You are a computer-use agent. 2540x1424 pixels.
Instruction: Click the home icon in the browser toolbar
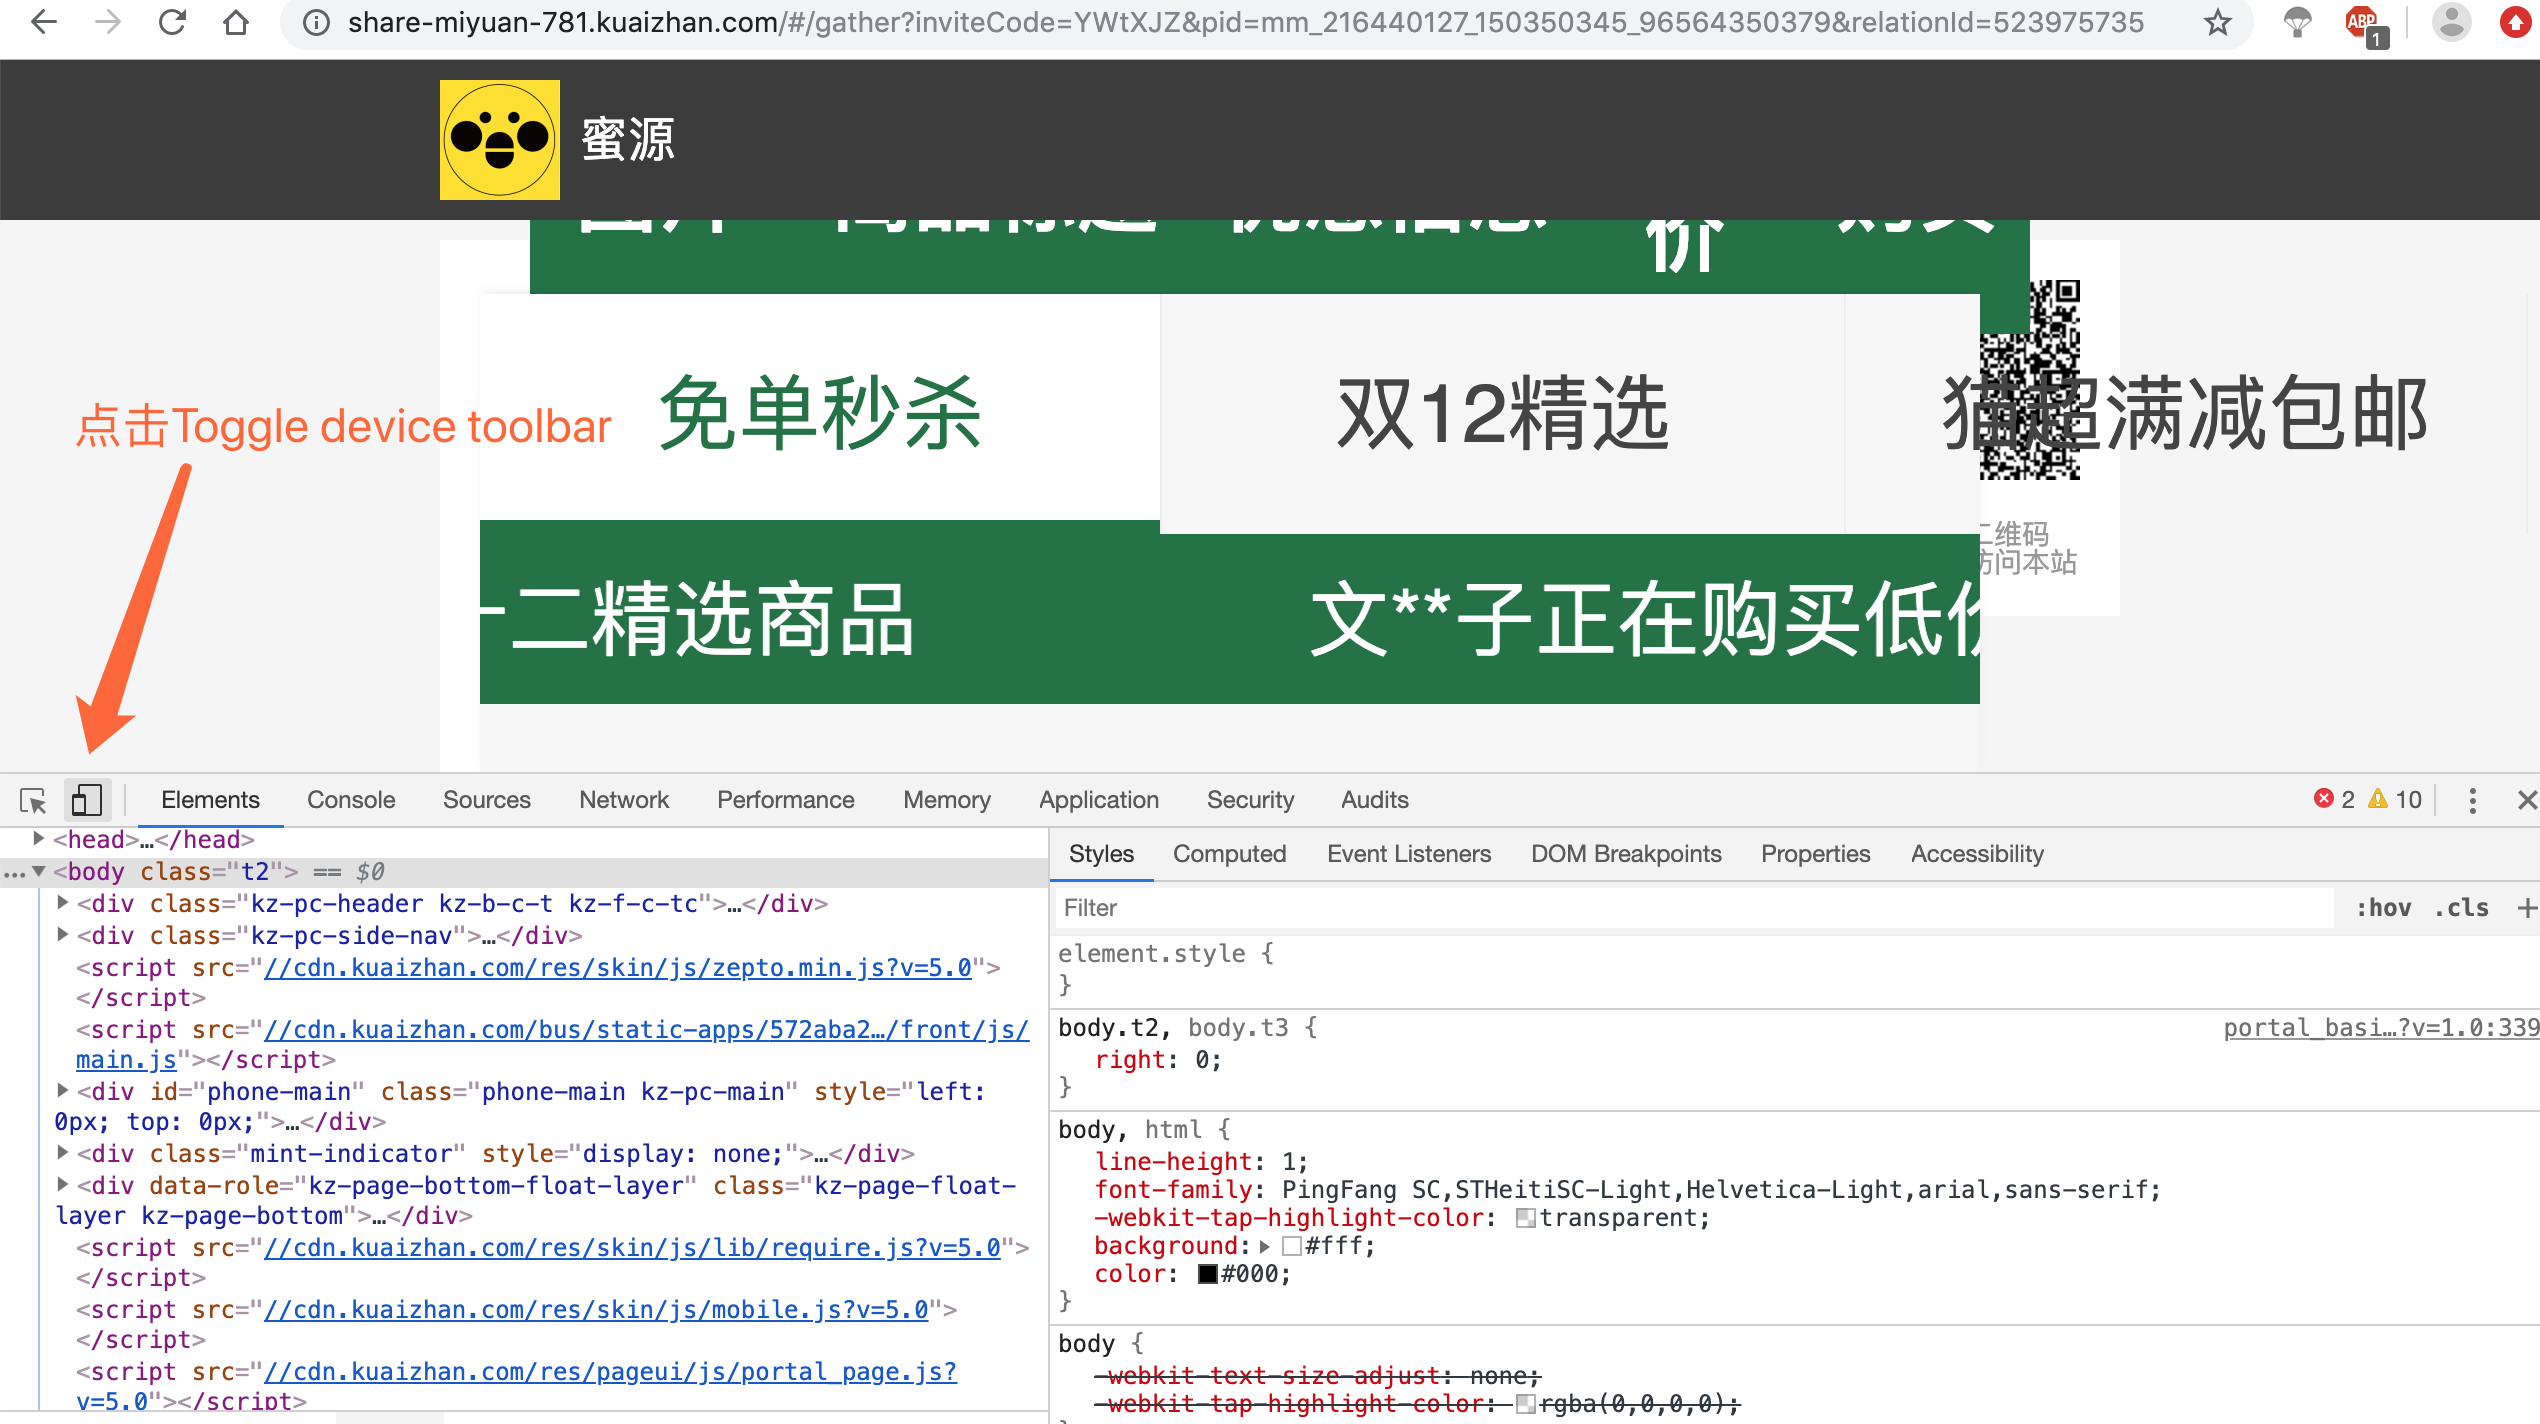236,22
